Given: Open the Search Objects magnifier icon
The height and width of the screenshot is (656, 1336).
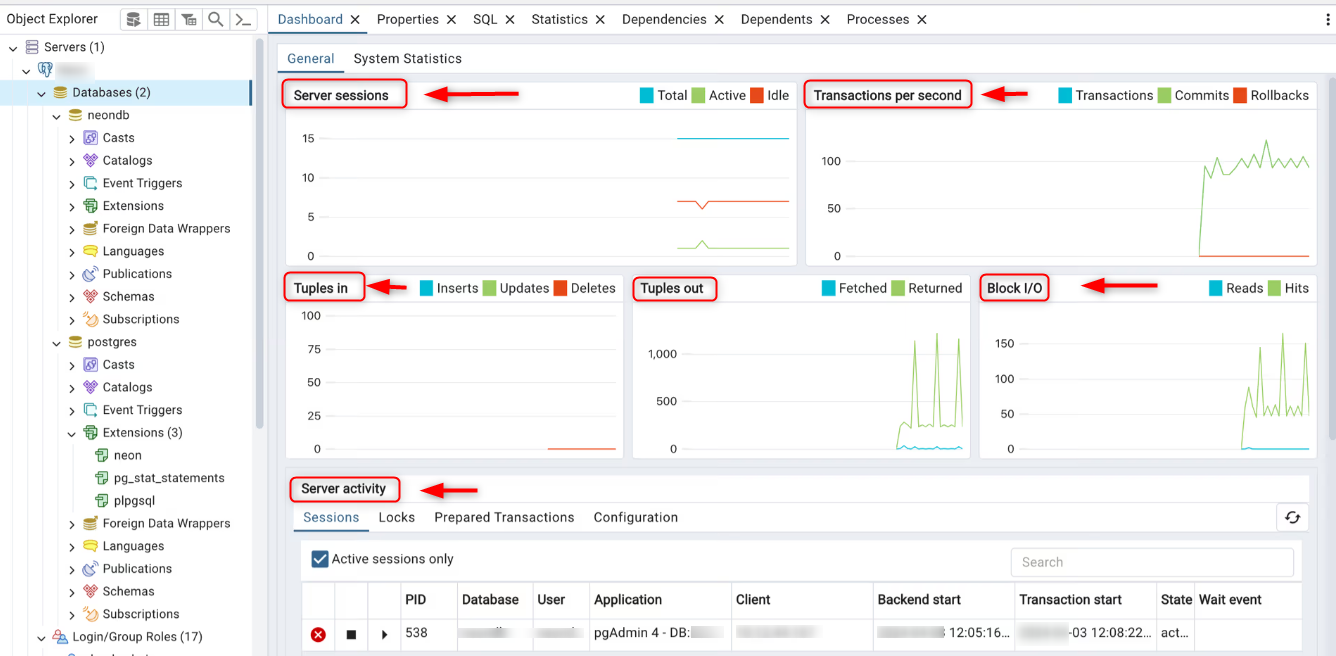Looking at the screenshot, I should [215, 20].
